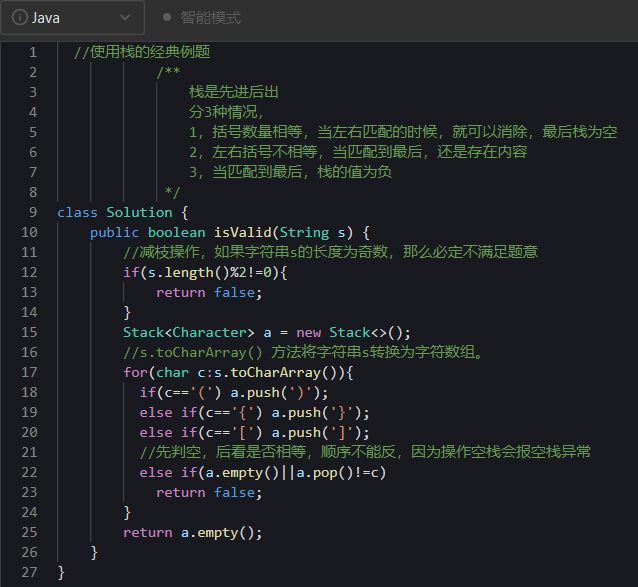This screenshot has height=587, width=638.
Task: Click return false on line 13
Action: coord(209,292)
